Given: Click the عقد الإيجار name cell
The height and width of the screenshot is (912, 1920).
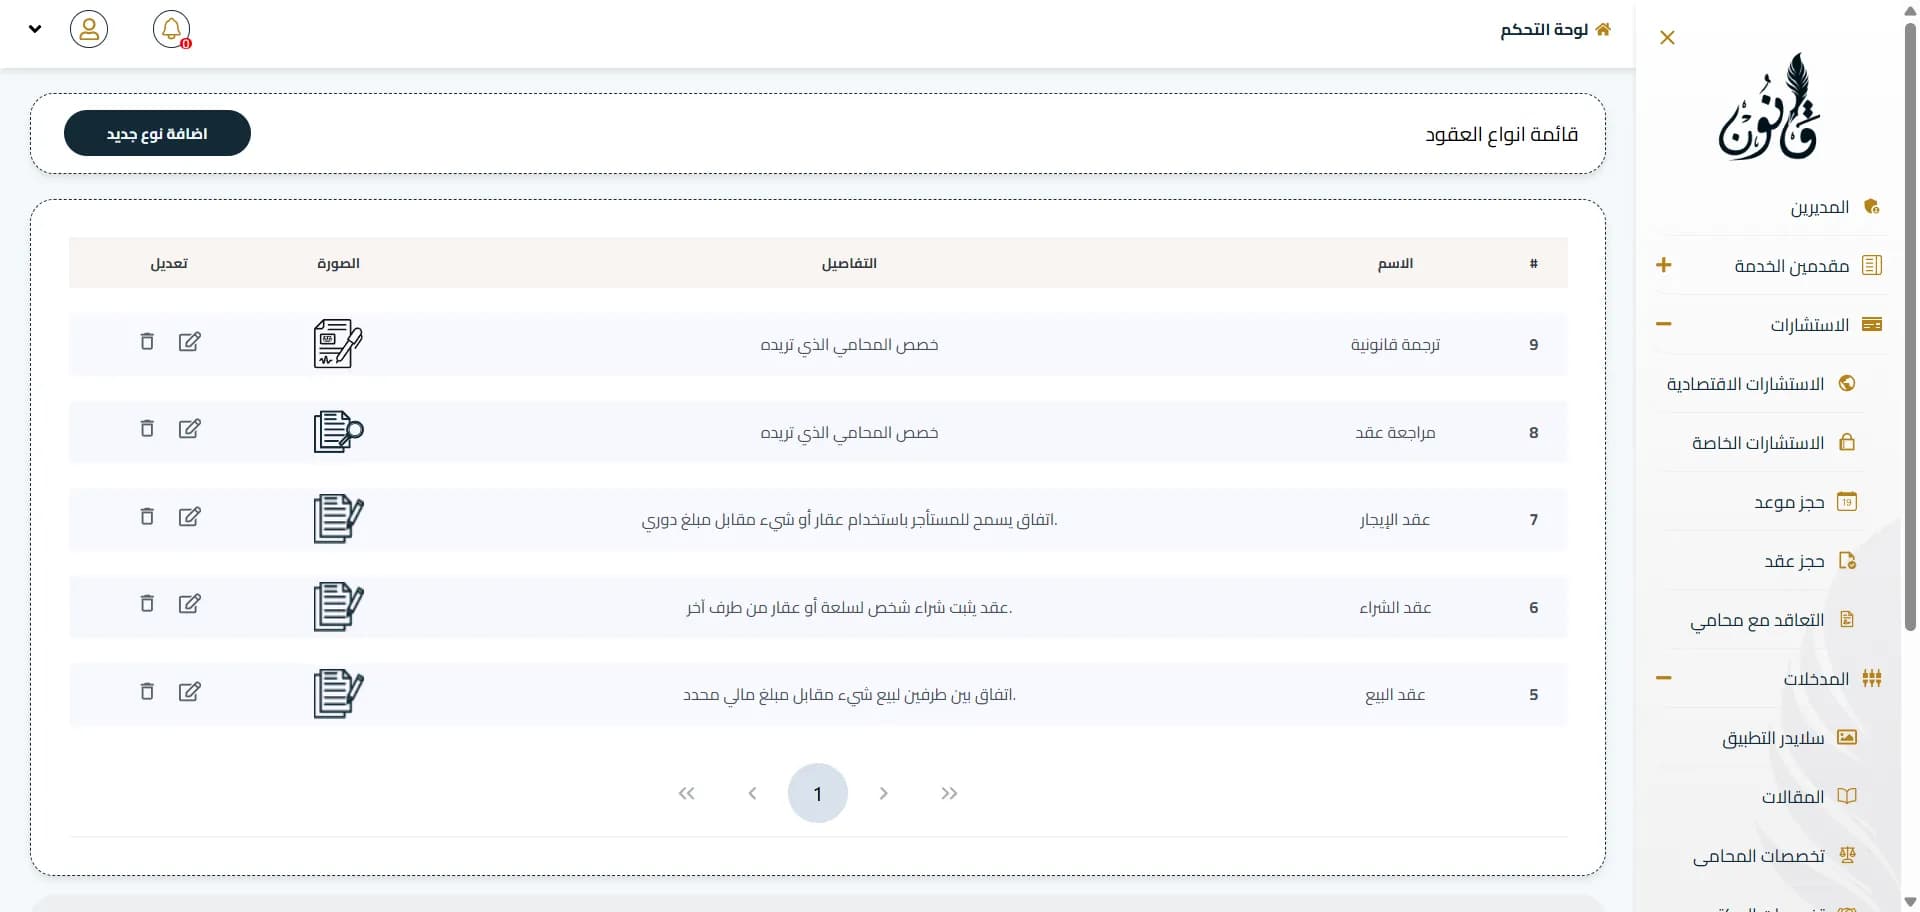Looking at the screenshot, I should 1395,519.
